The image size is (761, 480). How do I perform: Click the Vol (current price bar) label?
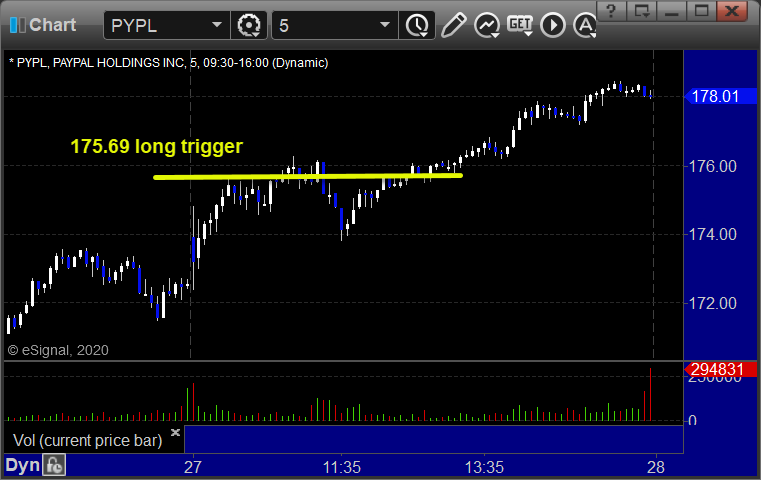[x=87, y=440]
